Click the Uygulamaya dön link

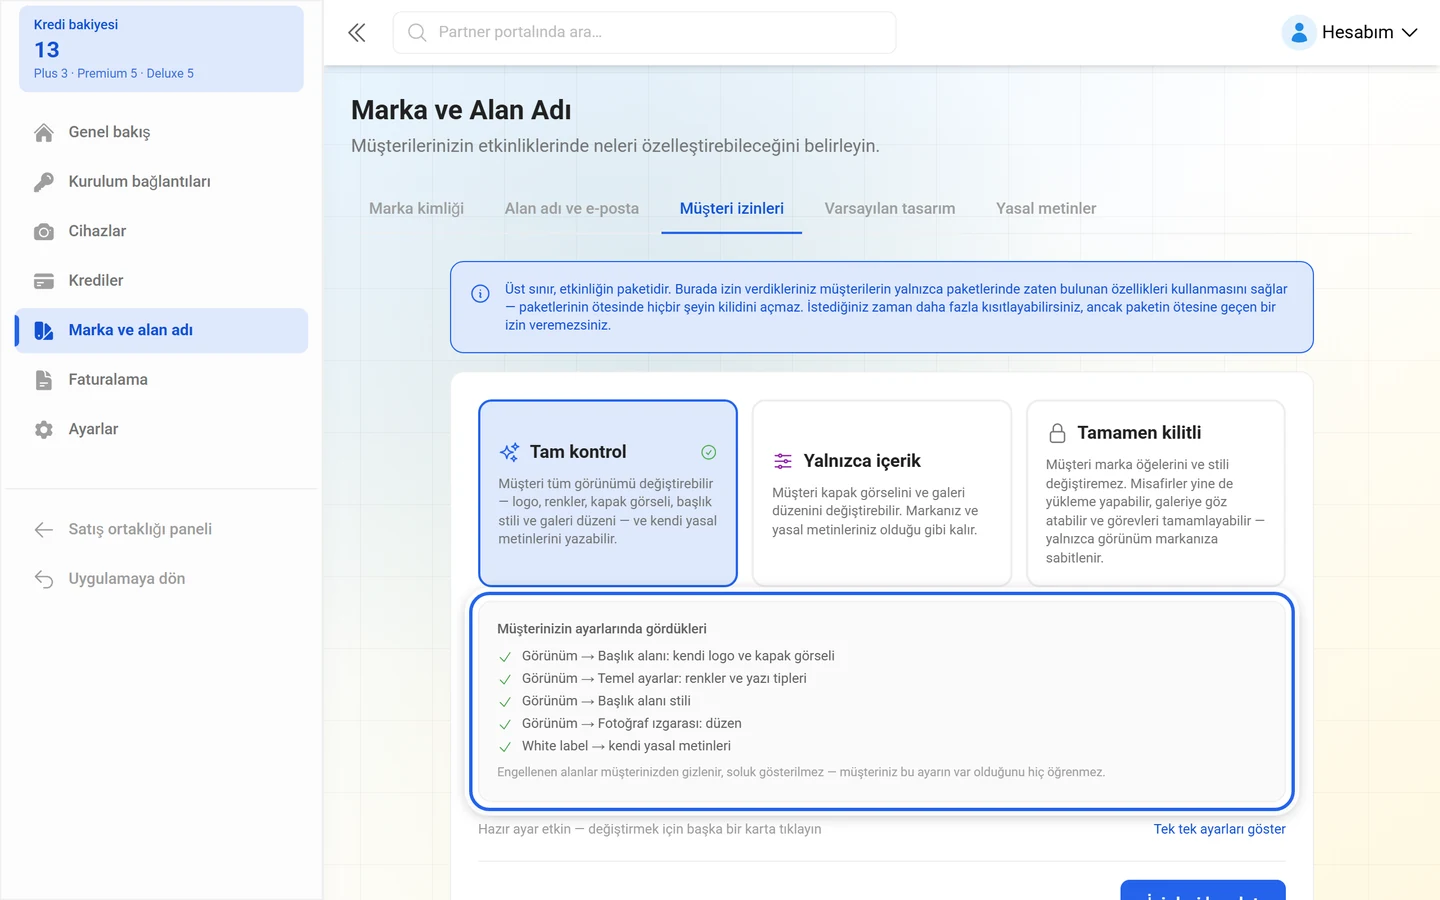pos(162,579)
